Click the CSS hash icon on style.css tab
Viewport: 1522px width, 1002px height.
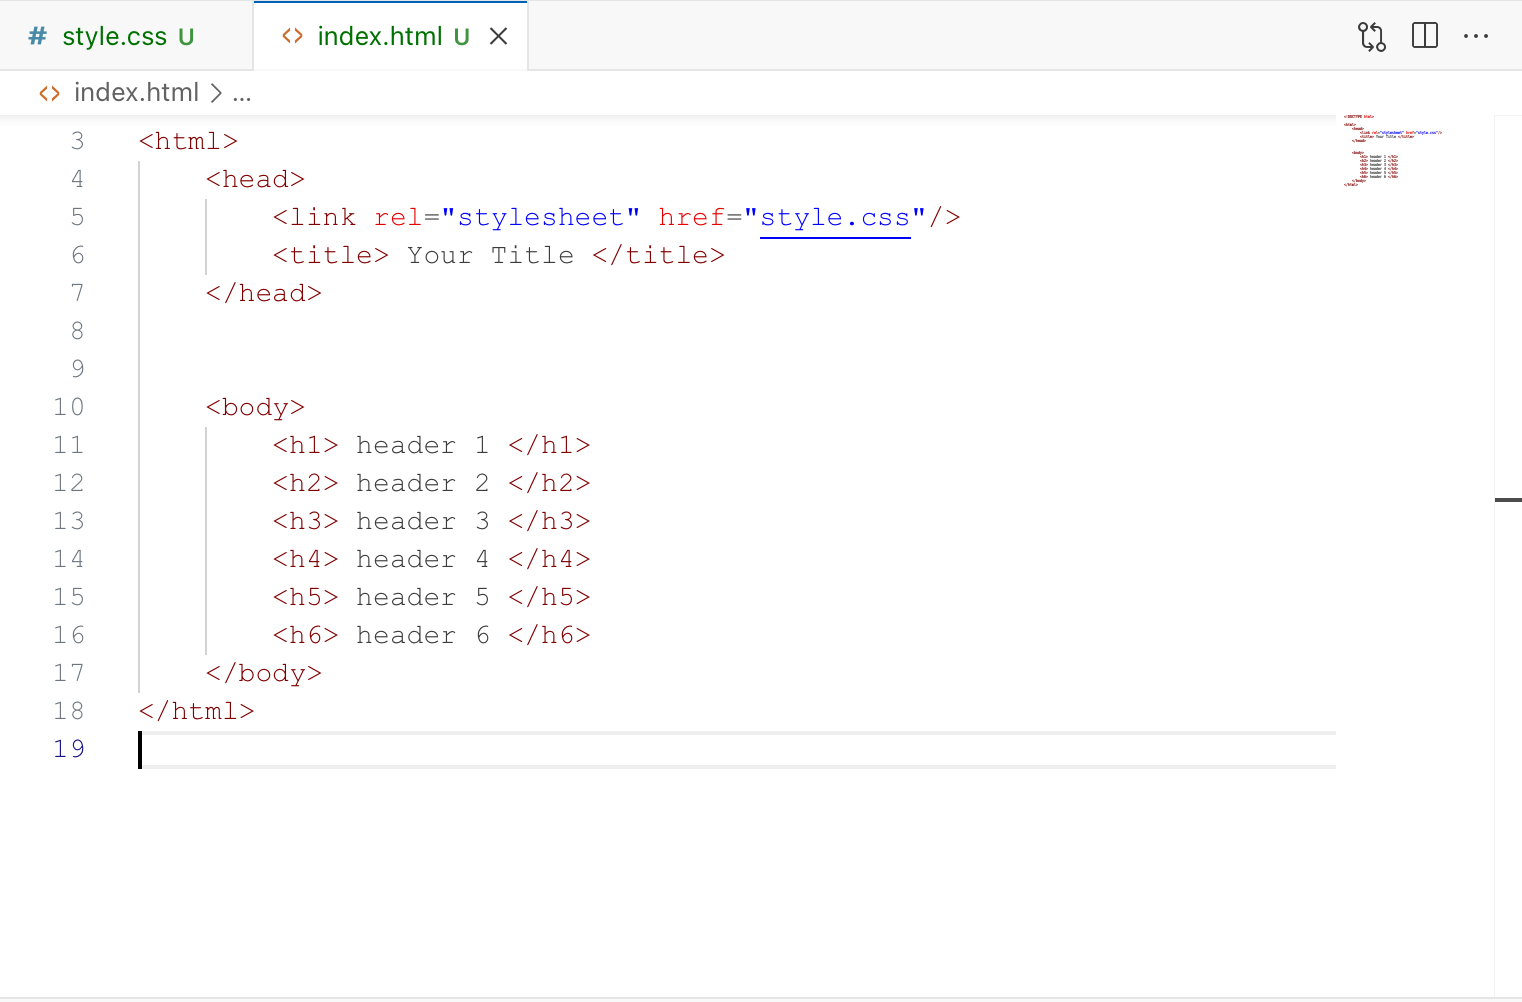click(38, 37)
